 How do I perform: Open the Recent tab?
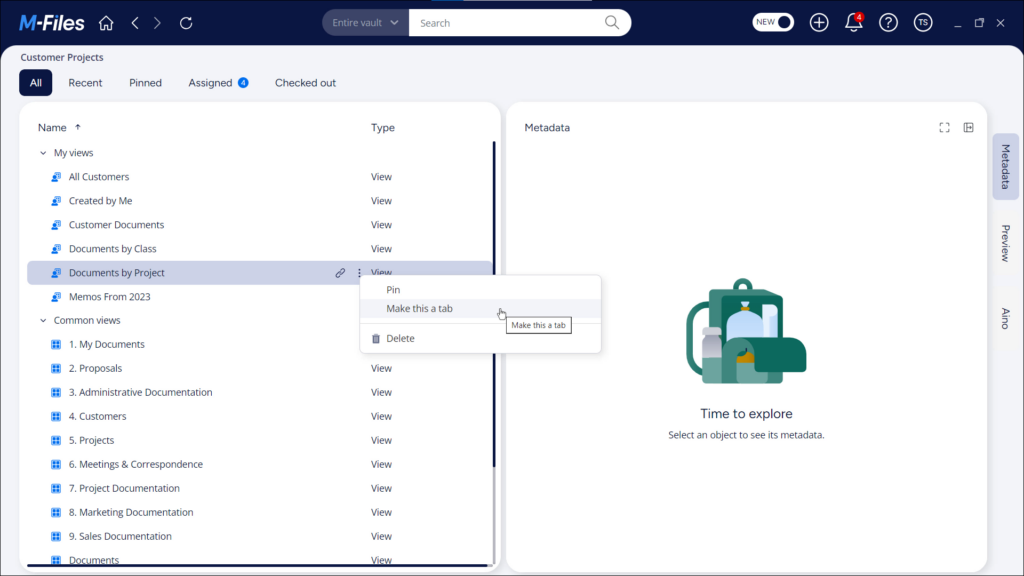coord(85,82)
